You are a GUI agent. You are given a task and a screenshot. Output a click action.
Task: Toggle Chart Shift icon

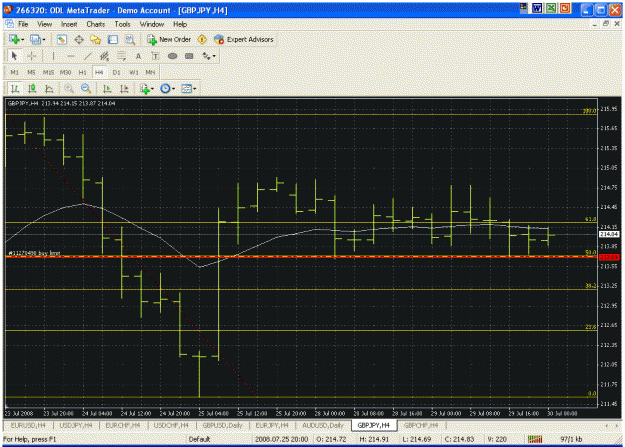(x=124, y=89)
